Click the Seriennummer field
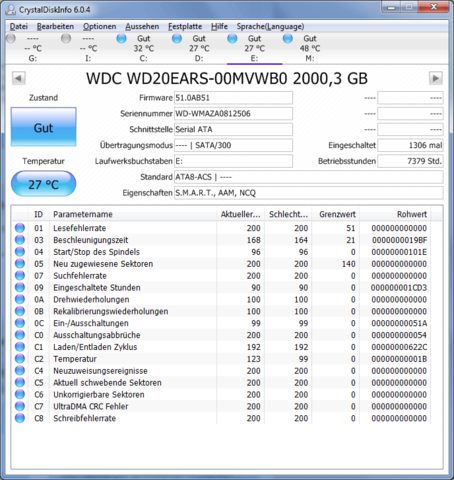Image resolution: width=454 pixels, height=480 pixels. coord(233,114)
